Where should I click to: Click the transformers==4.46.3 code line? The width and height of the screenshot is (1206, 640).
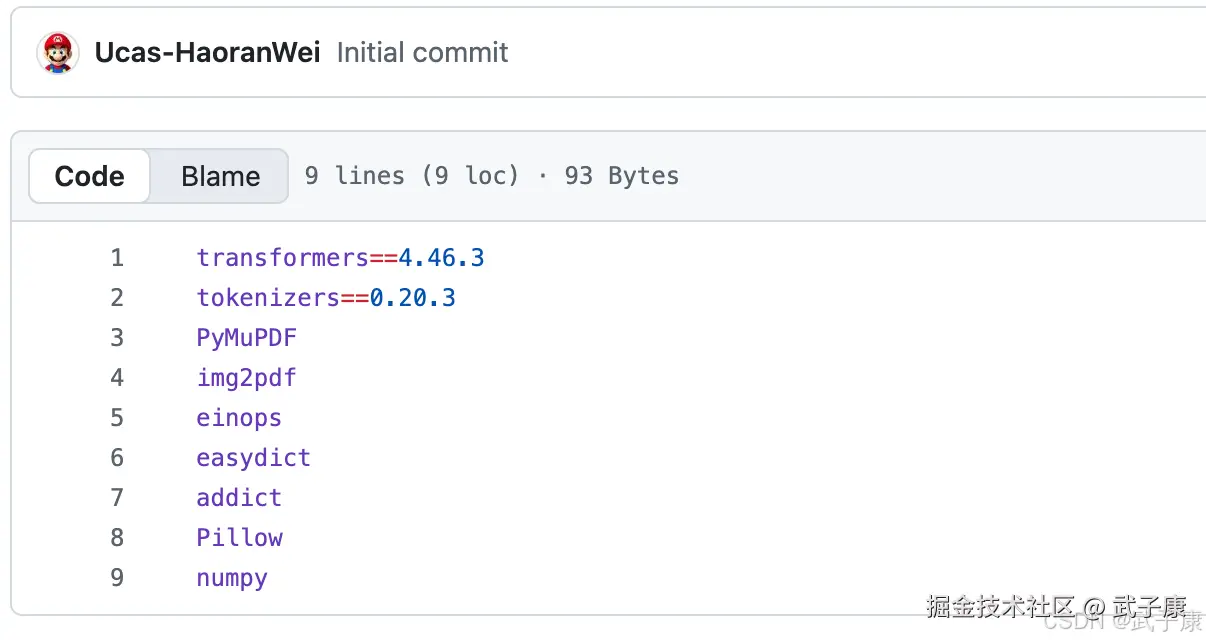pos(340,258)
